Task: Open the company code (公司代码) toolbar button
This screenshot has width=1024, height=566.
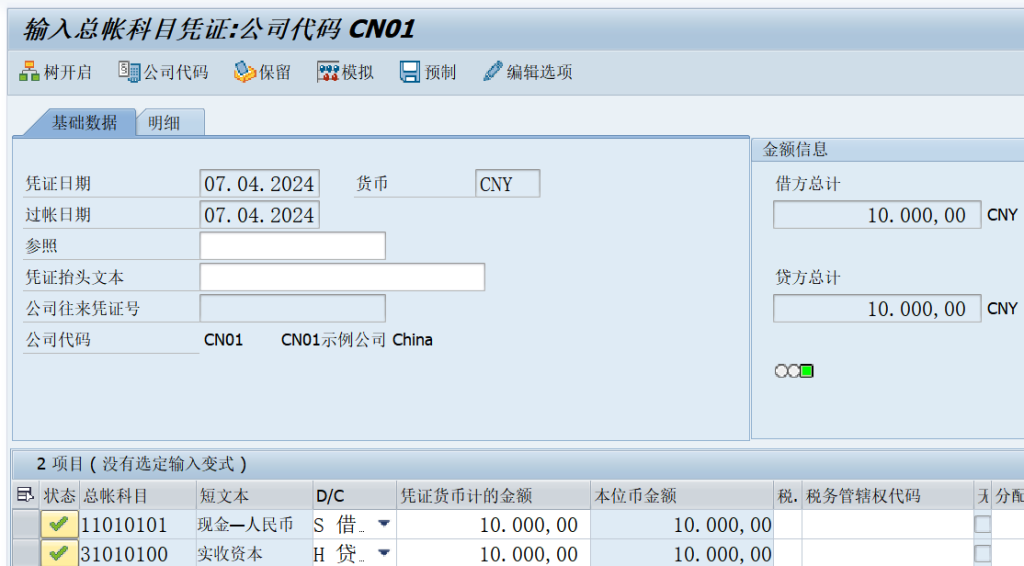Action: click(x=163, y=72)
